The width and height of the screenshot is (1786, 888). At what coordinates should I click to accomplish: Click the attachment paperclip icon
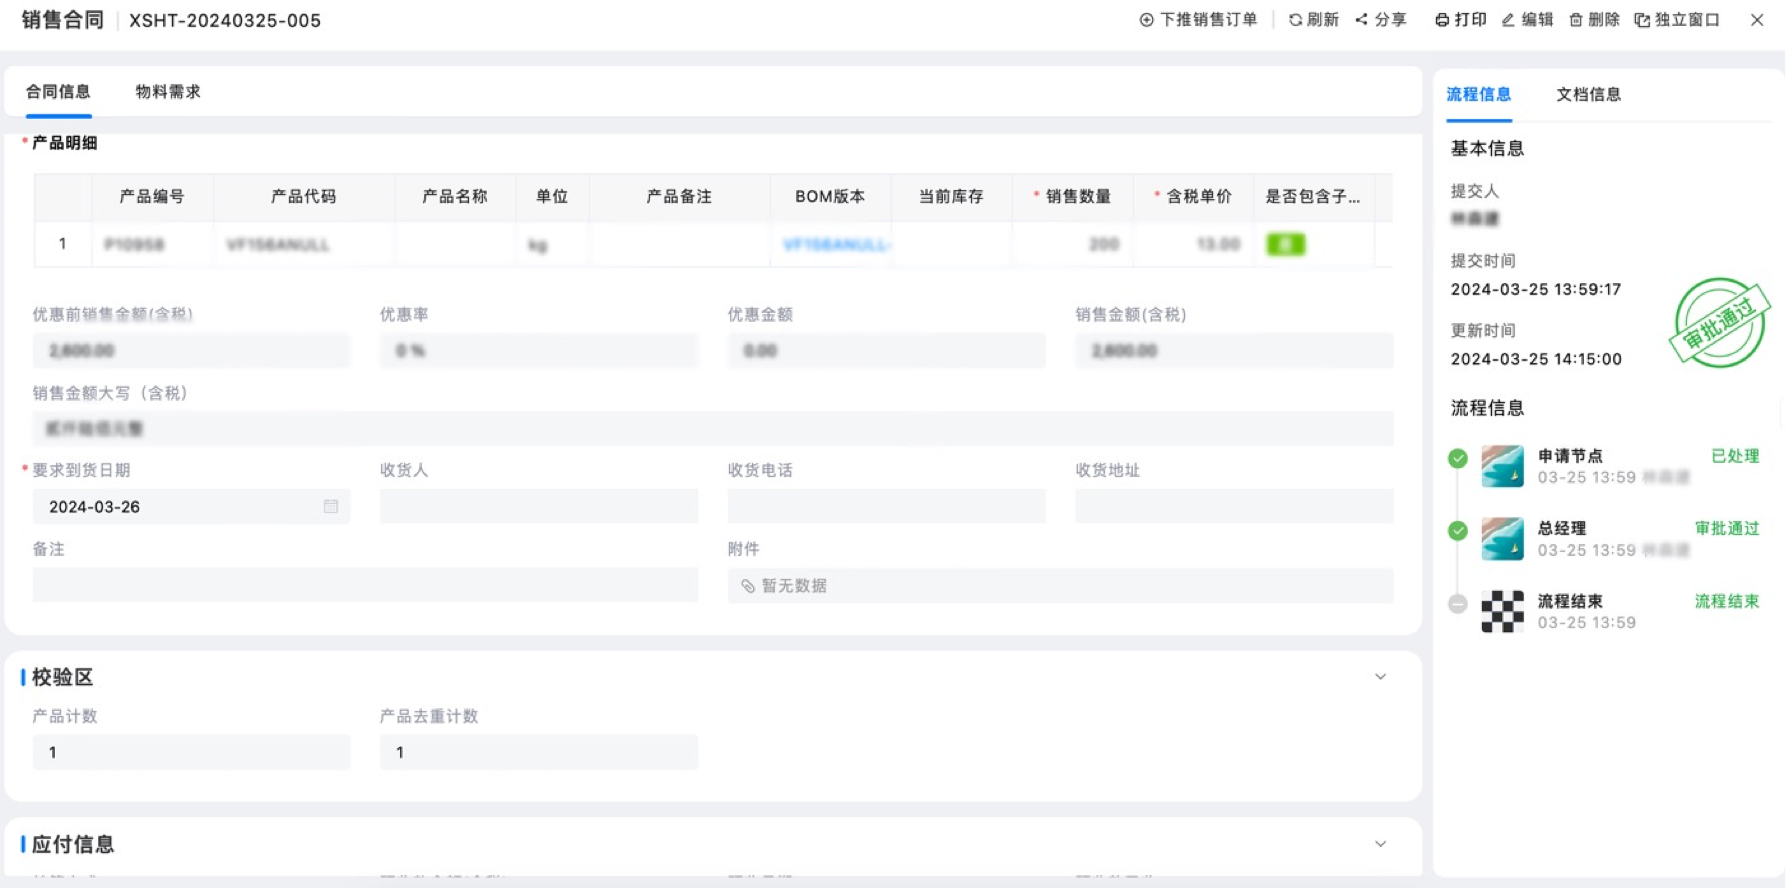point(748,586)
